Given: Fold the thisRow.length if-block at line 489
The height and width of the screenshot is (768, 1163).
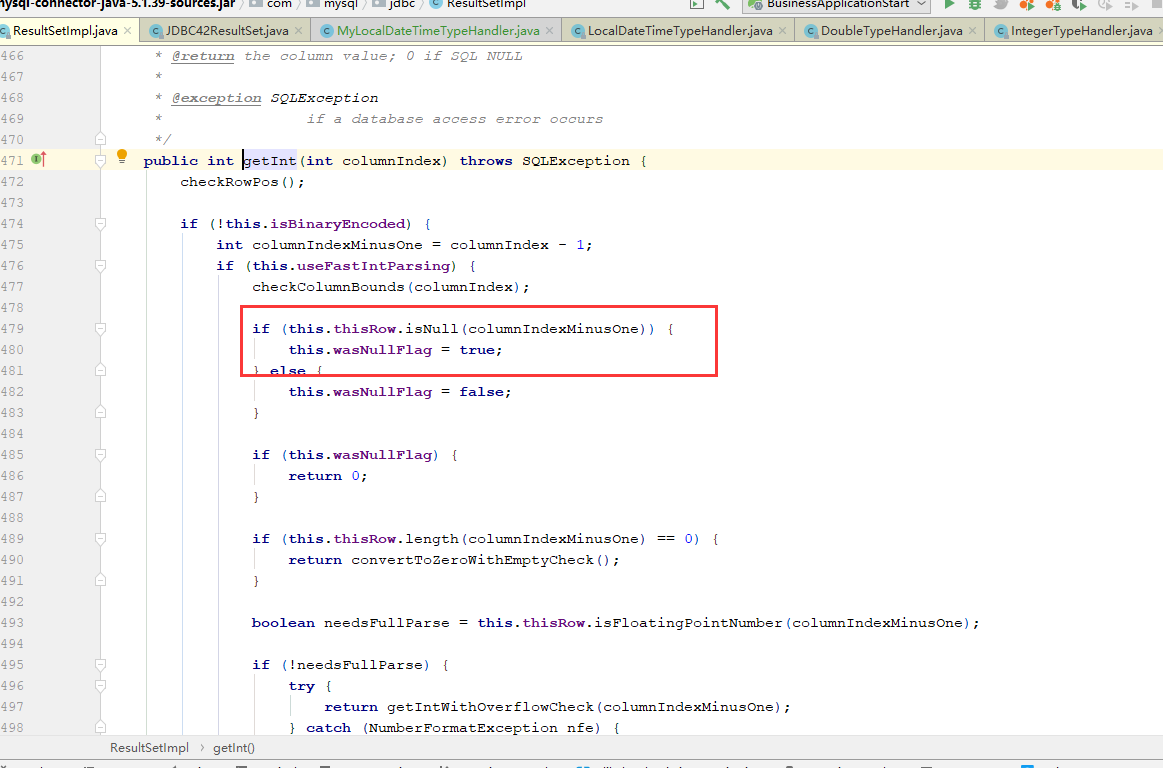Looking at the screenshot, I should (x=100, y=539).
